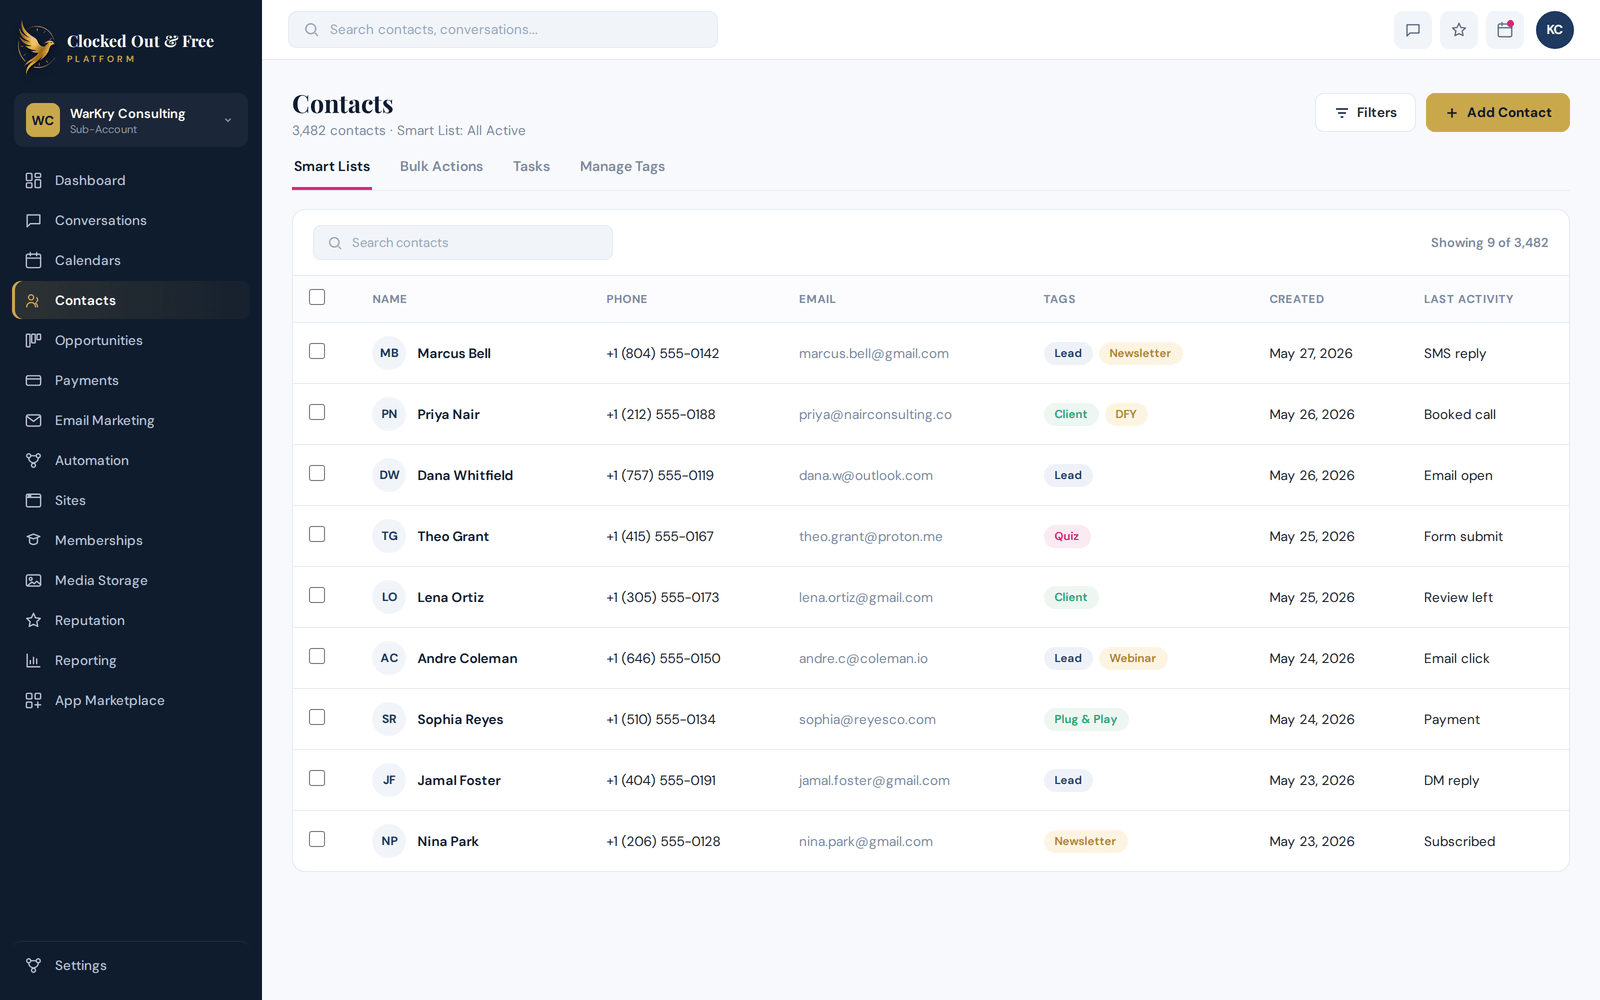The image size is (1600, 1000).
Task: Click the Conversations speech bubble icon
Action: tap(33, 220)
